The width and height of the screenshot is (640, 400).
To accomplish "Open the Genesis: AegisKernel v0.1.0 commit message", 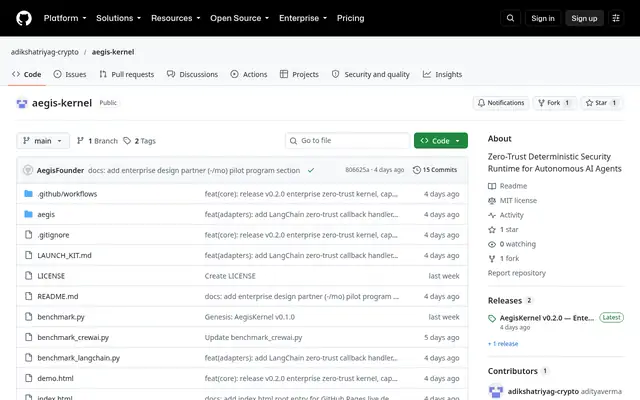I will pyautogui.click(x=249, y=317).
